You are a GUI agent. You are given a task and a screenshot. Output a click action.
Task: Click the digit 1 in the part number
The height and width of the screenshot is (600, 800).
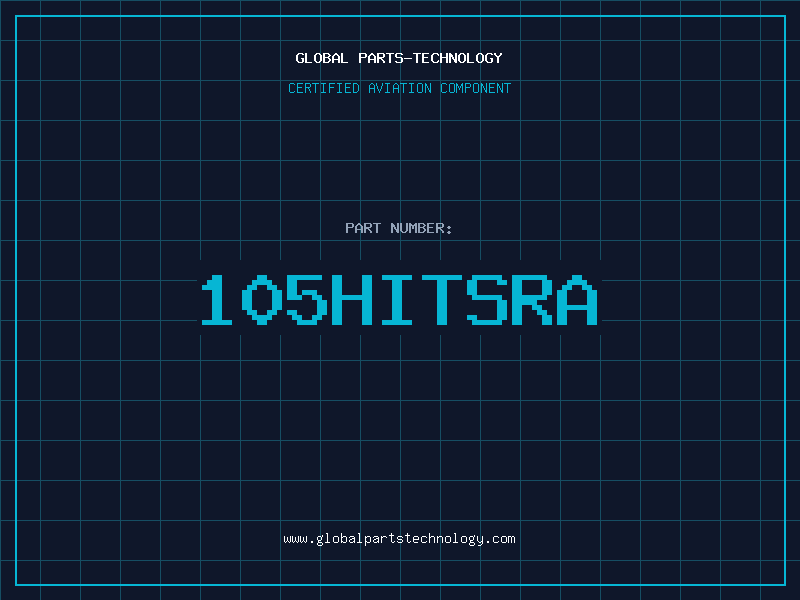point(218,300)
